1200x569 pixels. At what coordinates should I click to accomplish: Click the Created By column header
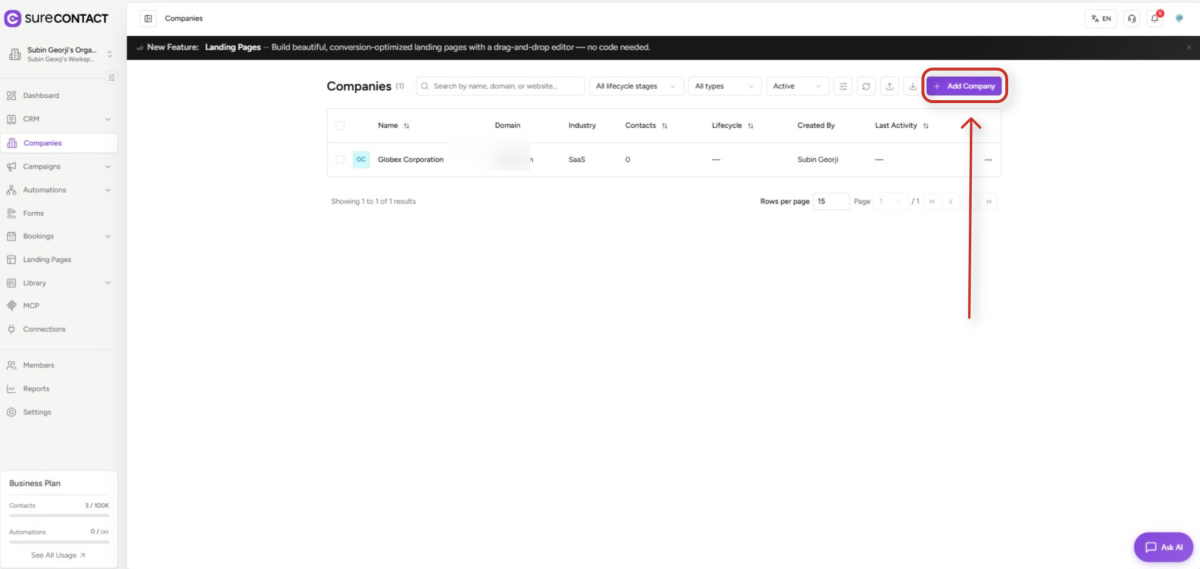coord(816,126)
